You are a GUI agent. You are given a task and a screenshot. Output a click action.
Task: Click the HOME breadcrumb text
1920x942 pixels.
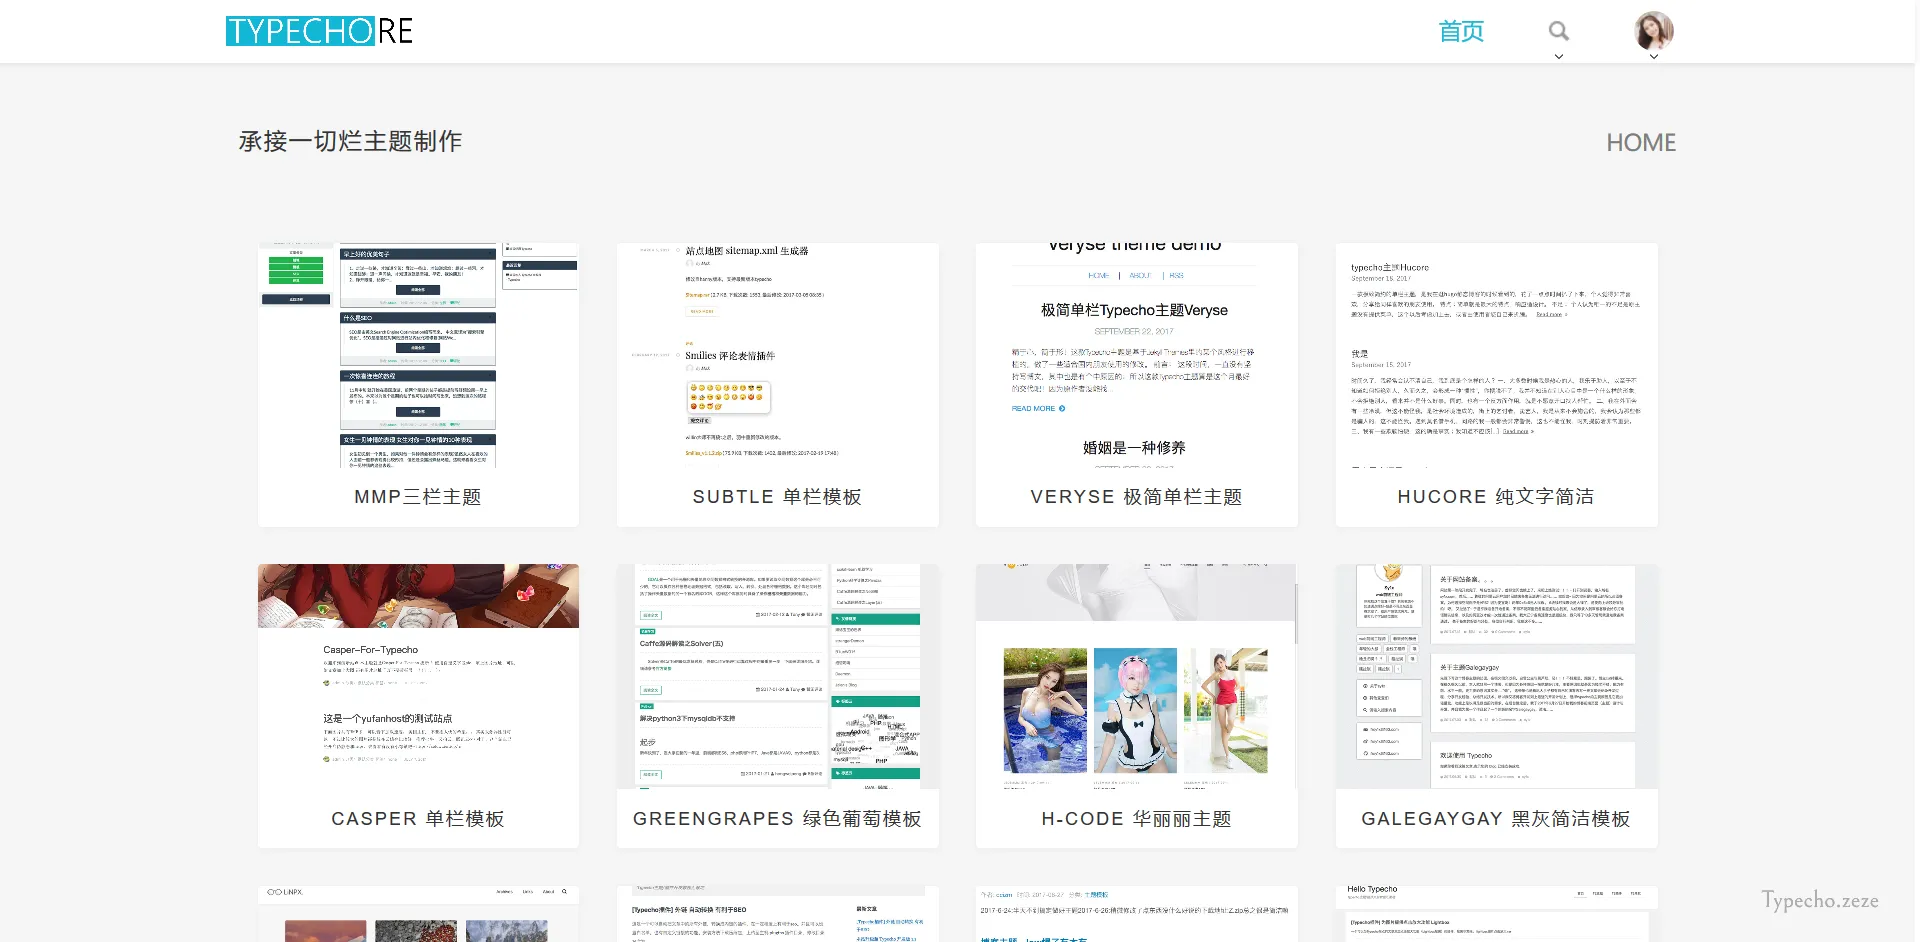pos(1641,143)
